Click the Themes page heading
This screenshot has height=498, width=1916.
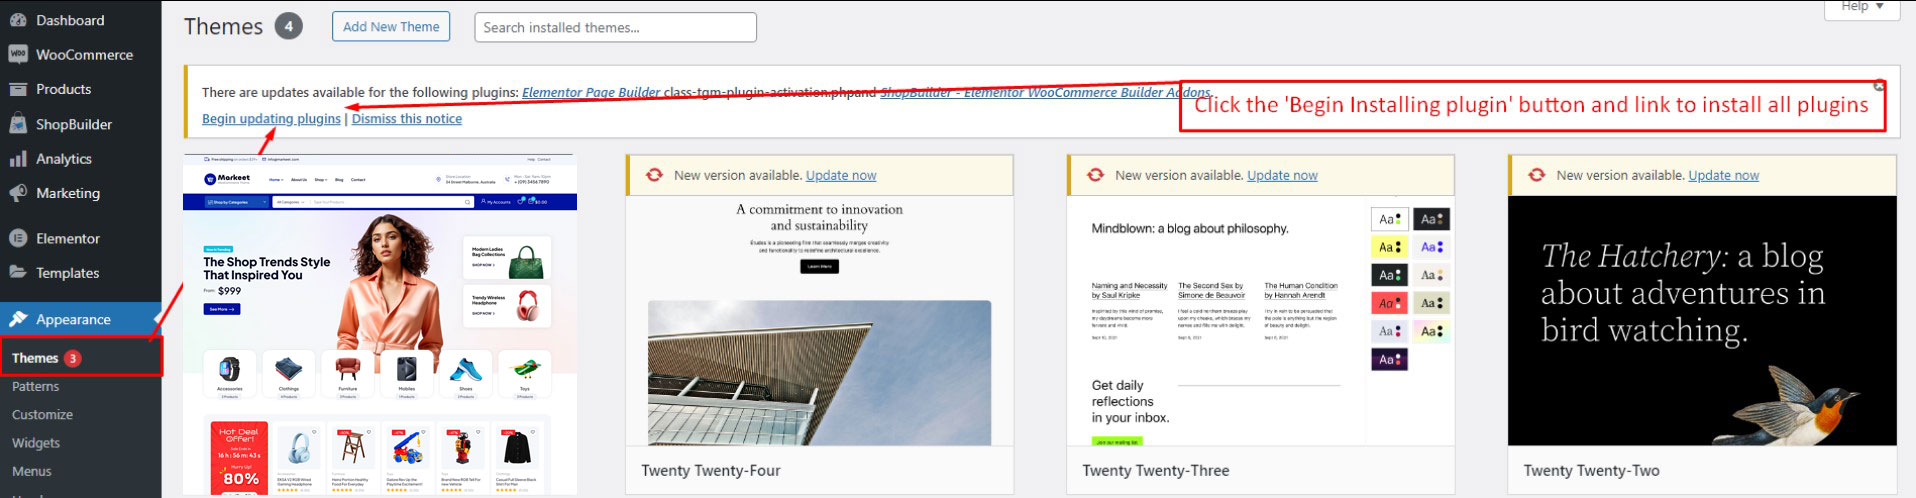click(x=223, y=27)
